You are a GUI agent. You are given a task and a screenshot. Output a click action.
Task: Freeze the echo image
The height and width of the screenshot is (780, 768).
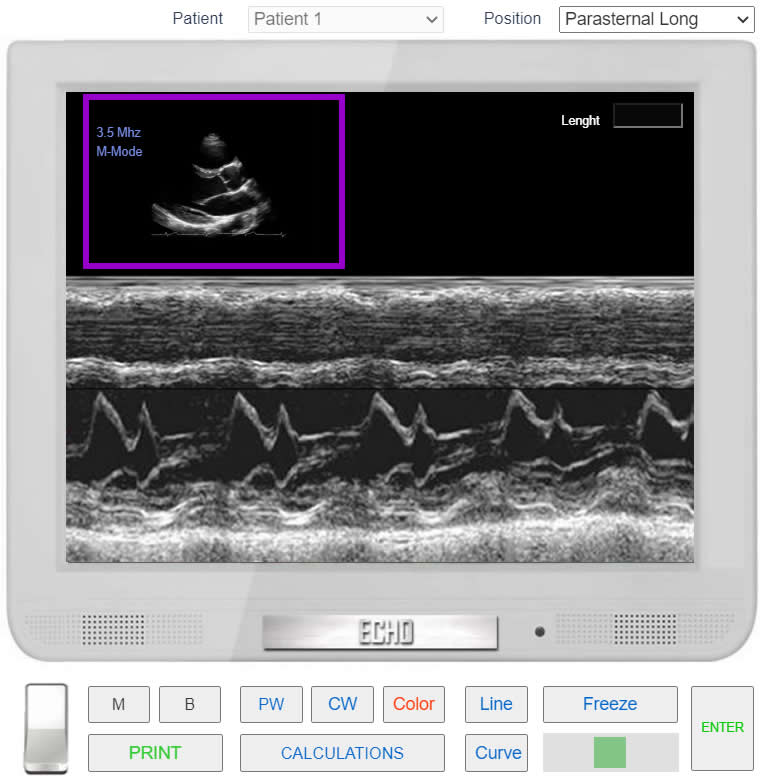[x=610, y=704]
